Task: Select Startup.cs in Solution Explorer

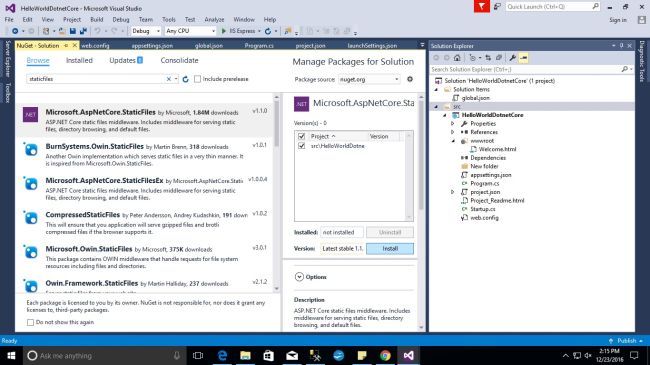Action: (x=483, y=209)
